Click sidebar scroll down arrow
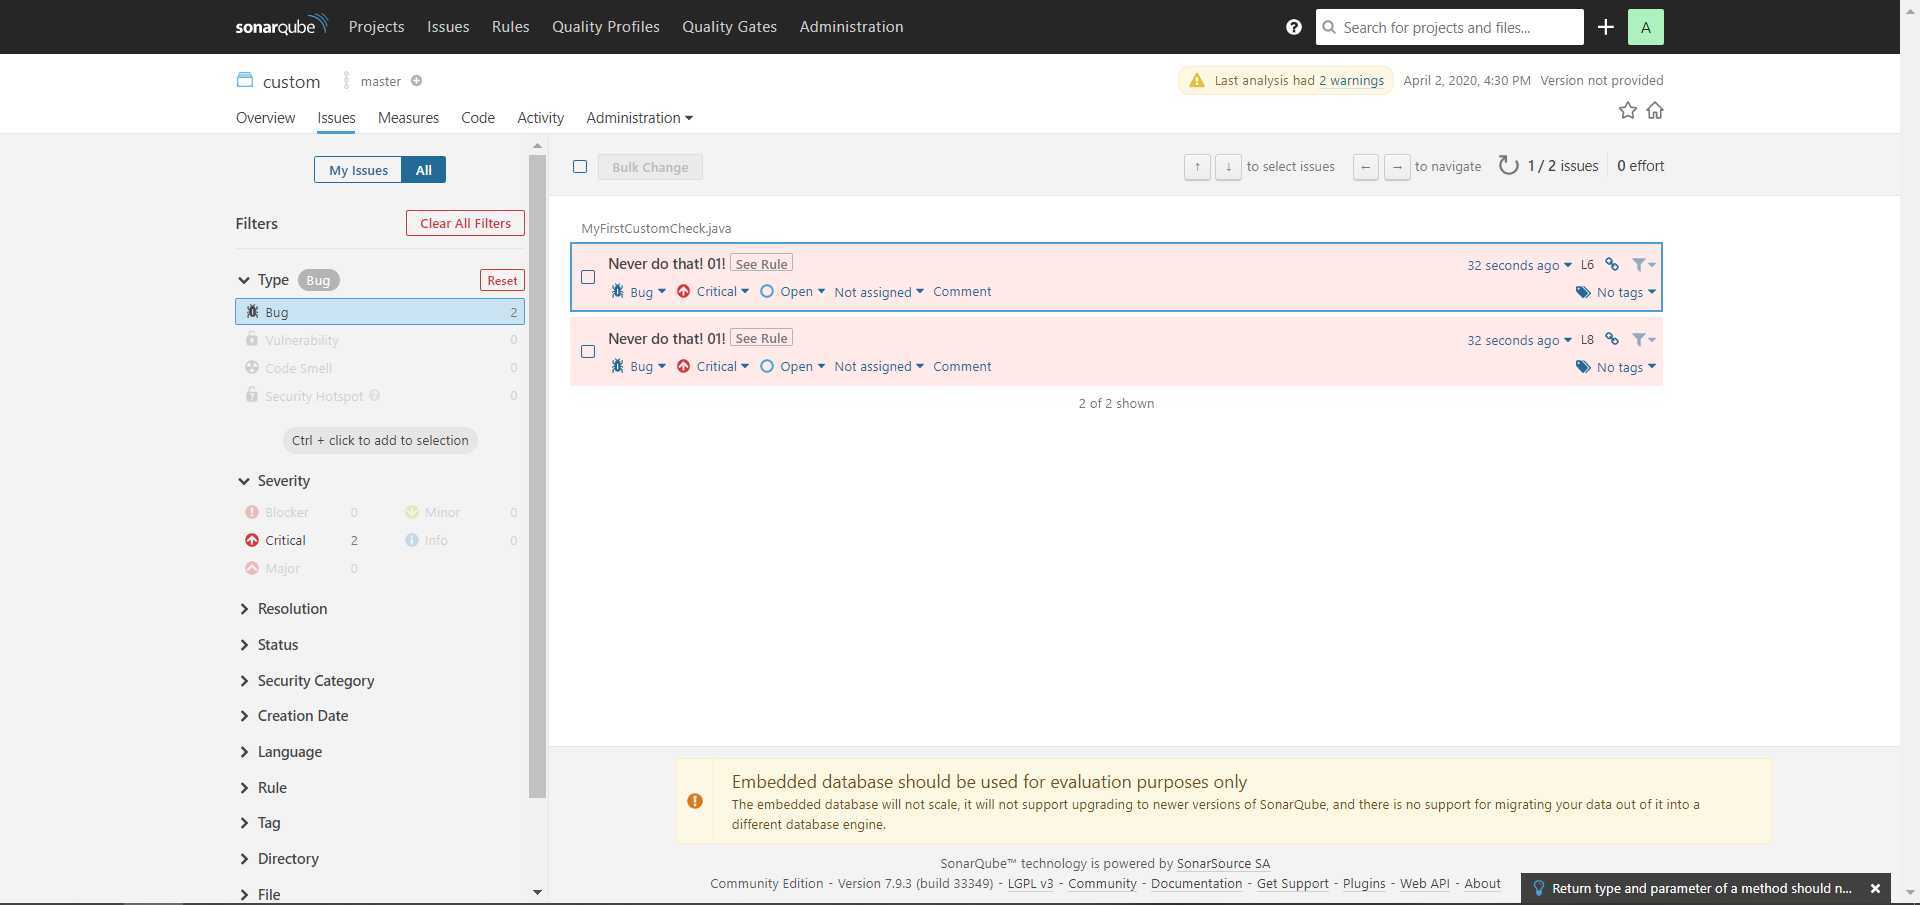The image size is (1920, 905). [x=537, y=892]
